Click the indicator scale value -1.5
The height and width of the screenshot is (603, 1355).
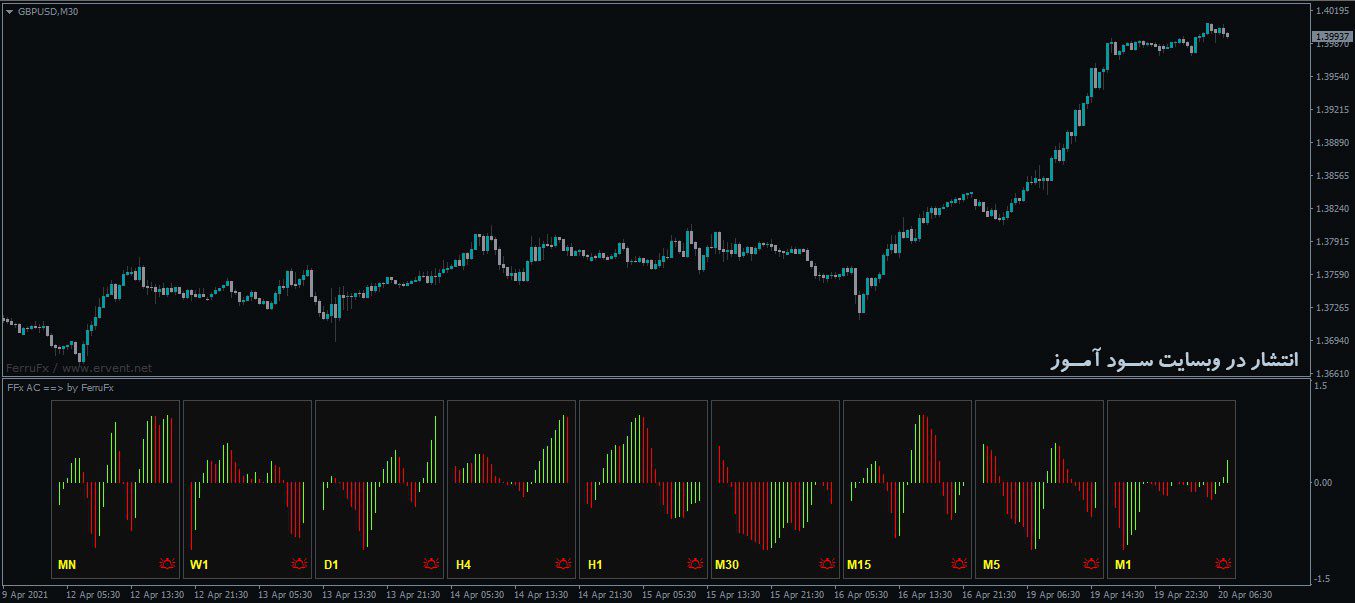click(1323, 579)
